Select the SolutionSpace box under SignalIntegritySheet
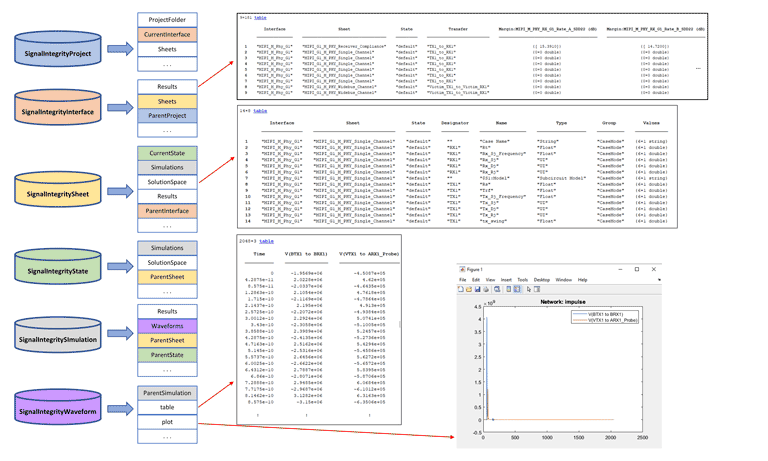The height and width of the screenshot is (461, 768). (x=167, y=182)
